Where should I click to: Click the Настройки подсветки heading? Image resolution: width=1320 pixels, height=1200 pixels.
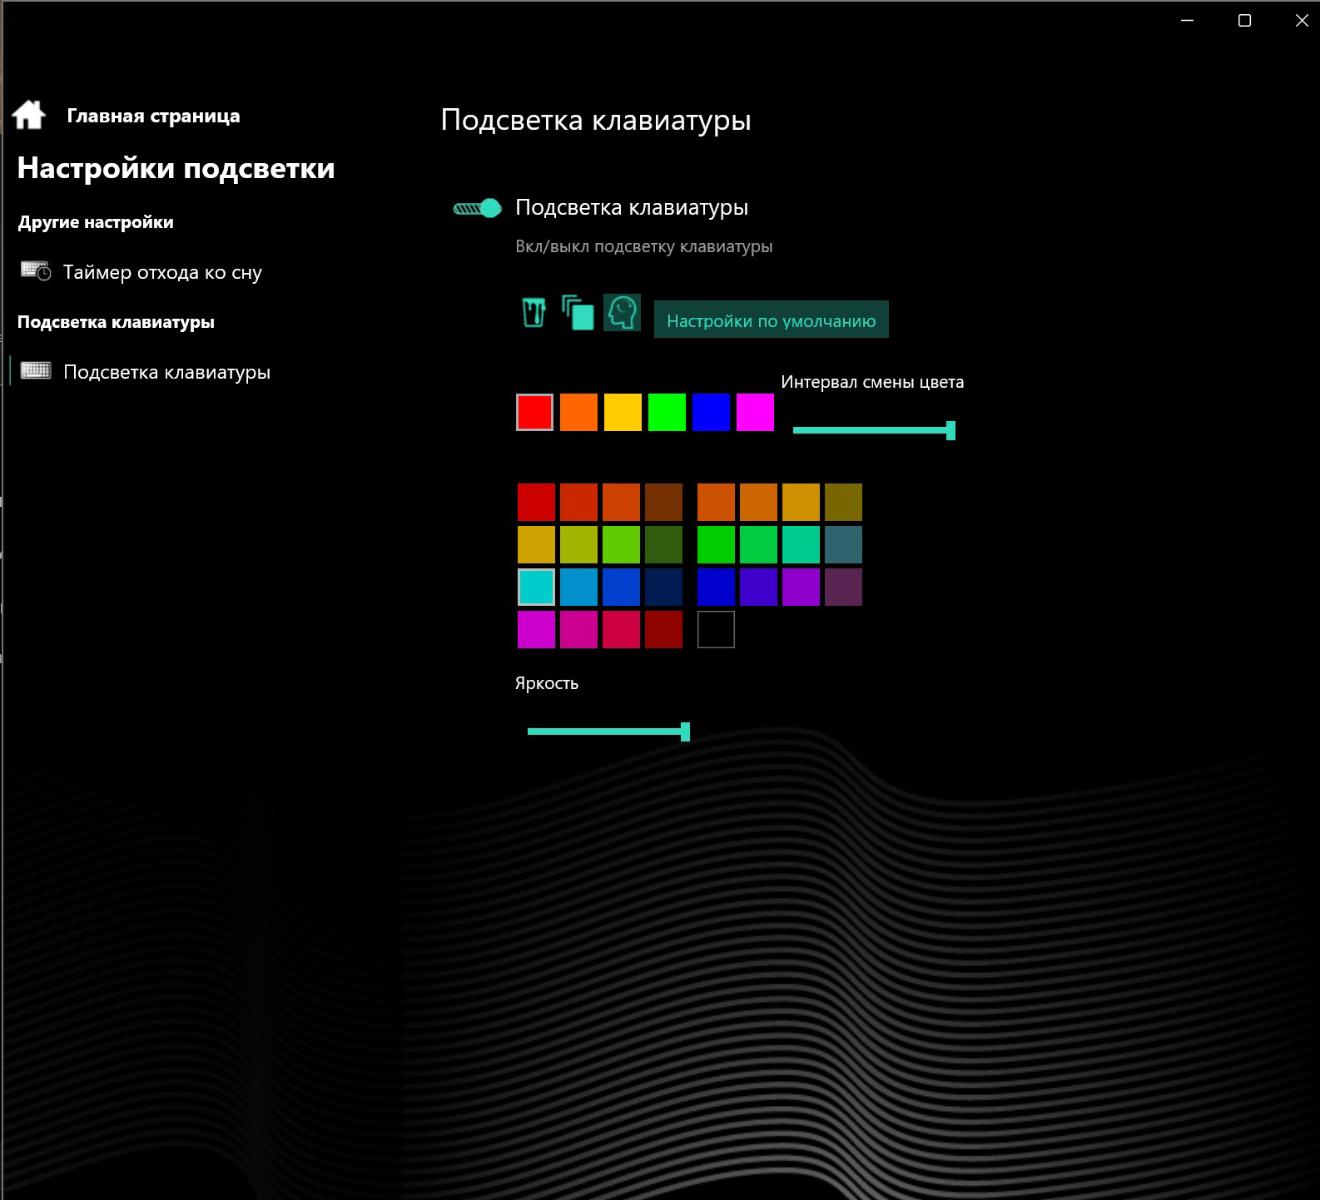176,168
